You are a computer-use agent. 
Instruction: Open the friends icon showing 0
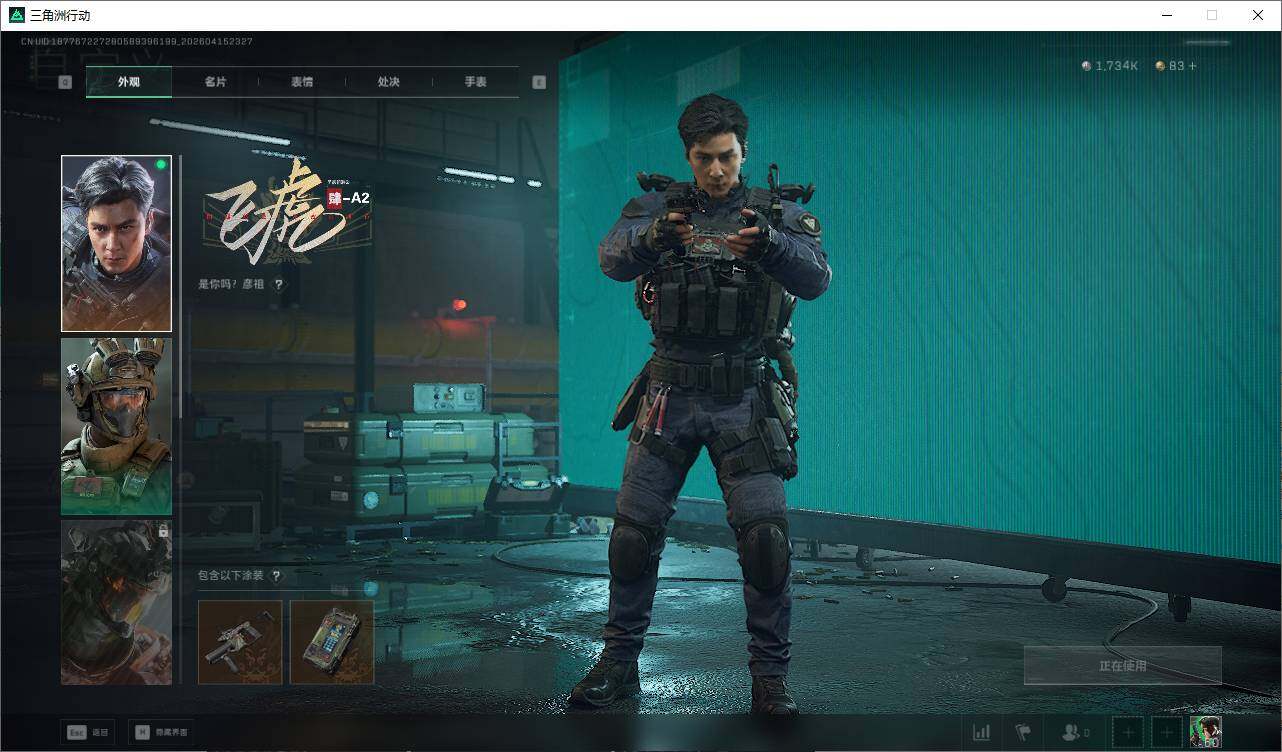tap(1075, 733)
